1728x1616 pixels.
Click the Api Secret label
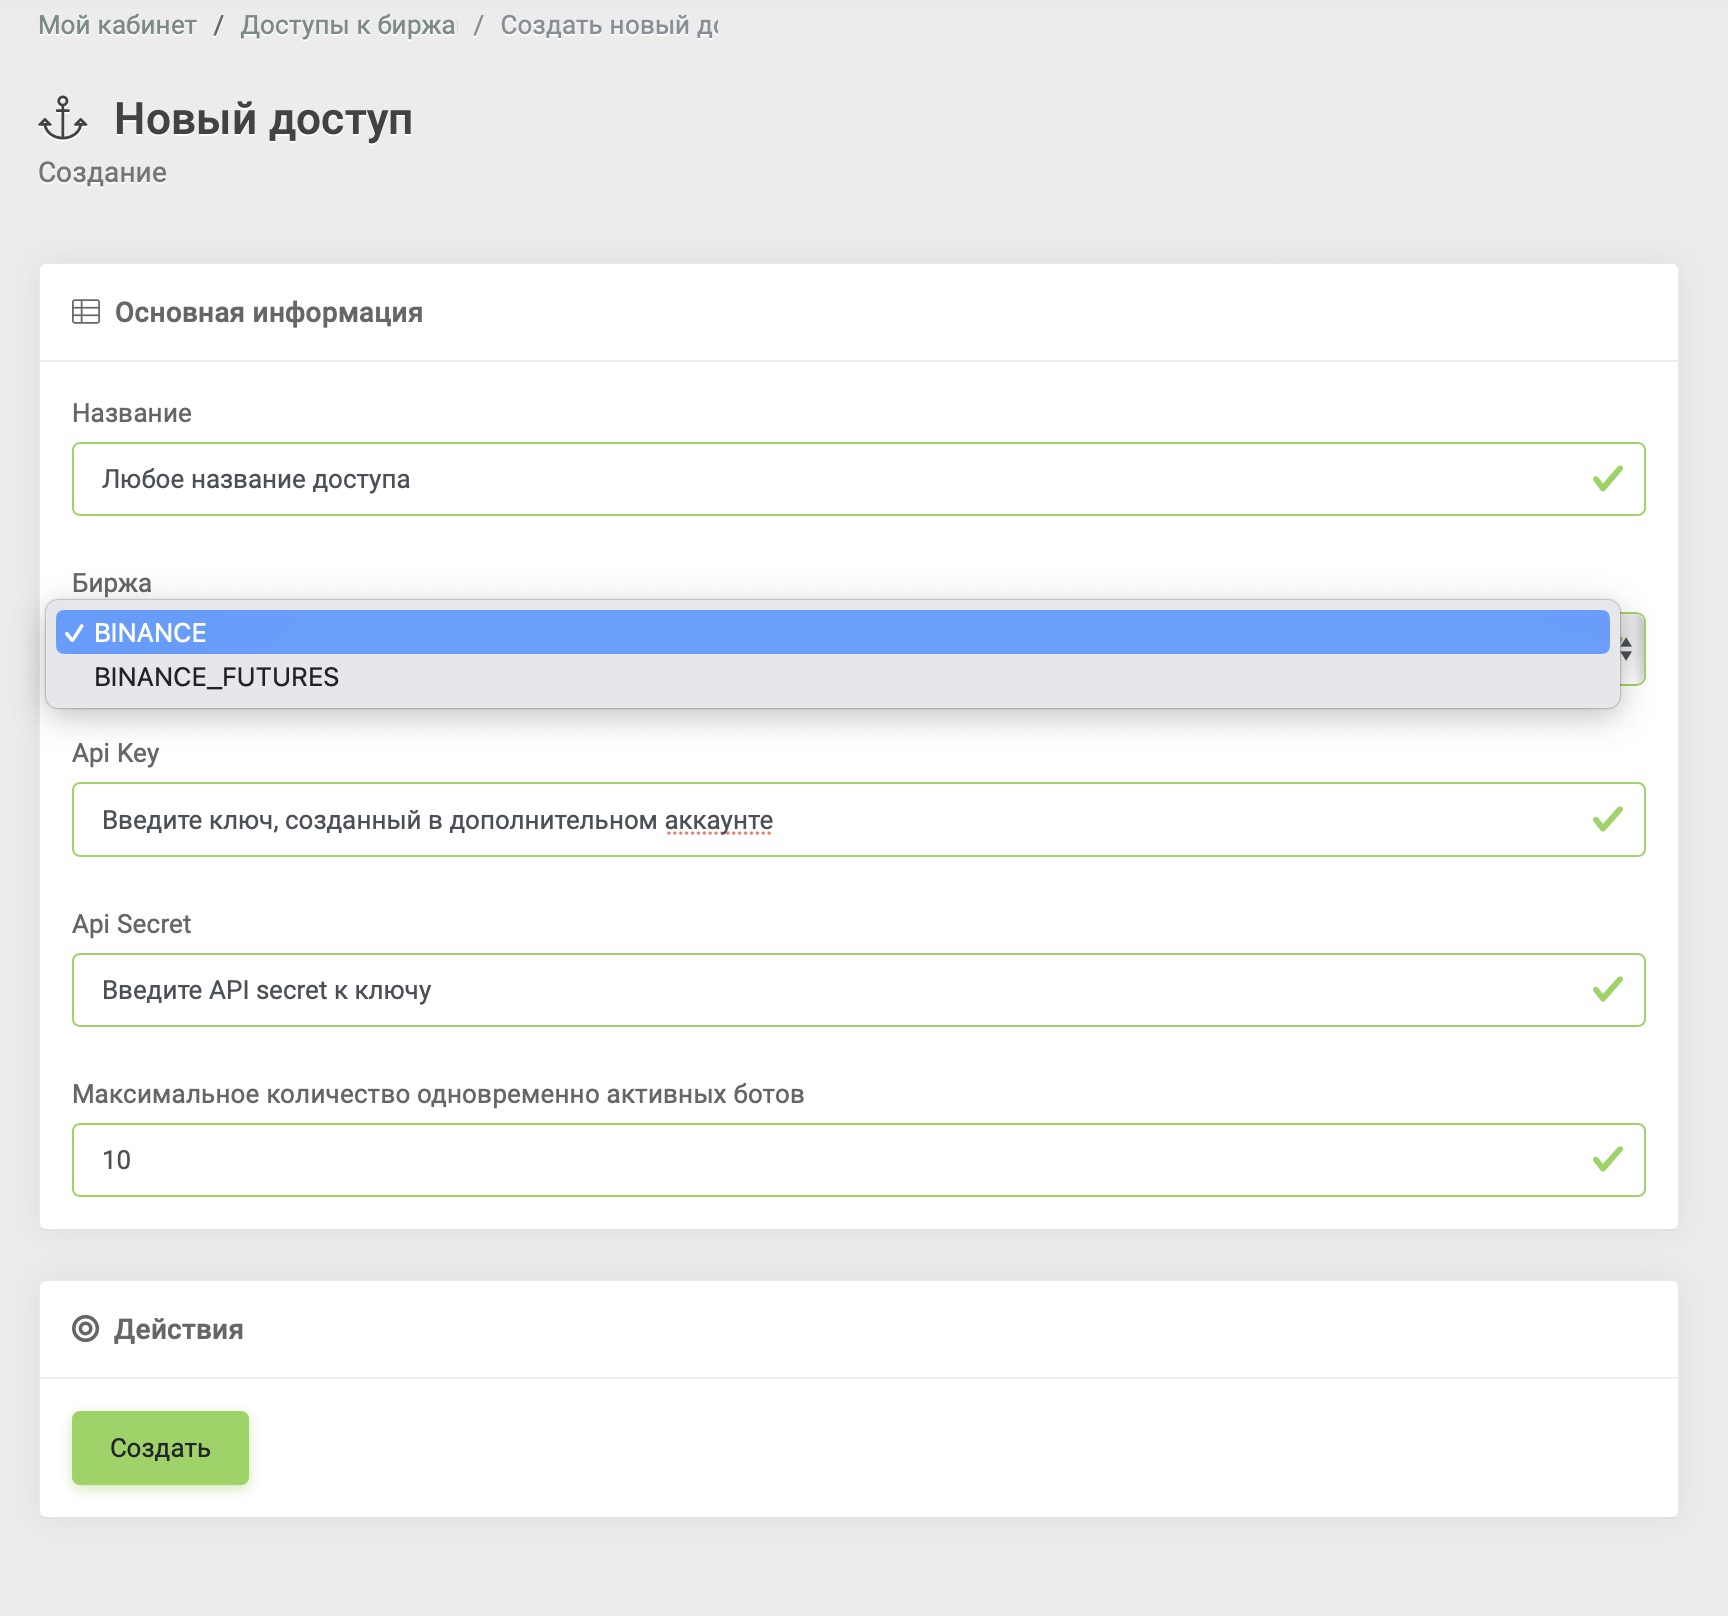pyautogui.click(x=131, y=924)
